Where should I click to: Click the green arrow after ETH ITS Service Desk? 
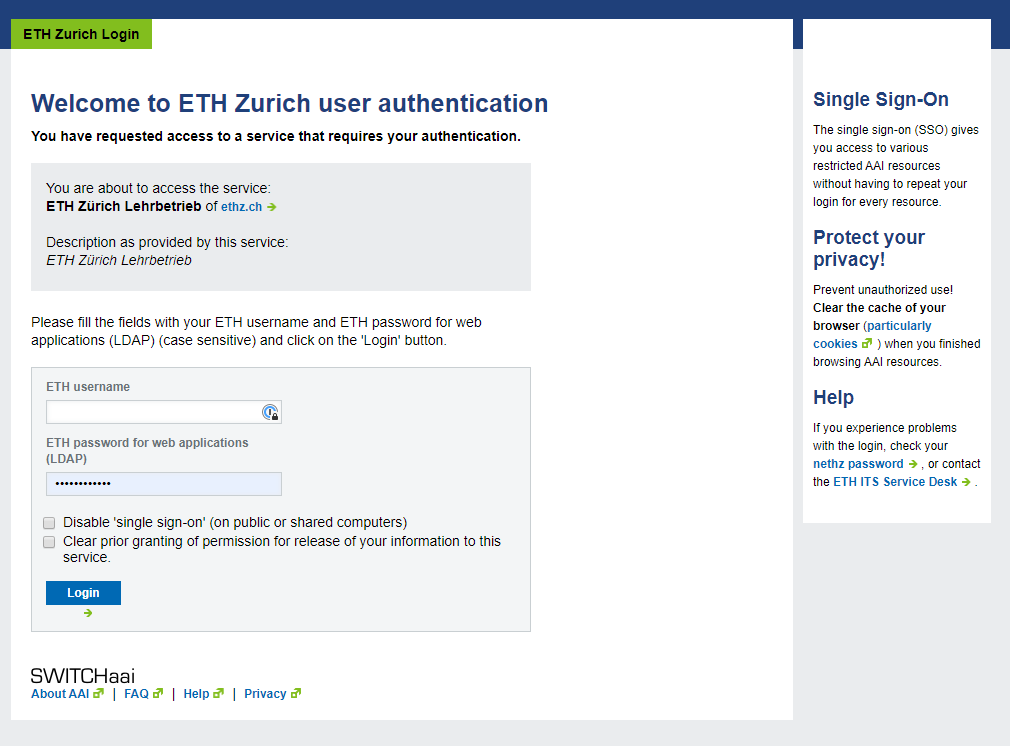[966, 482]
